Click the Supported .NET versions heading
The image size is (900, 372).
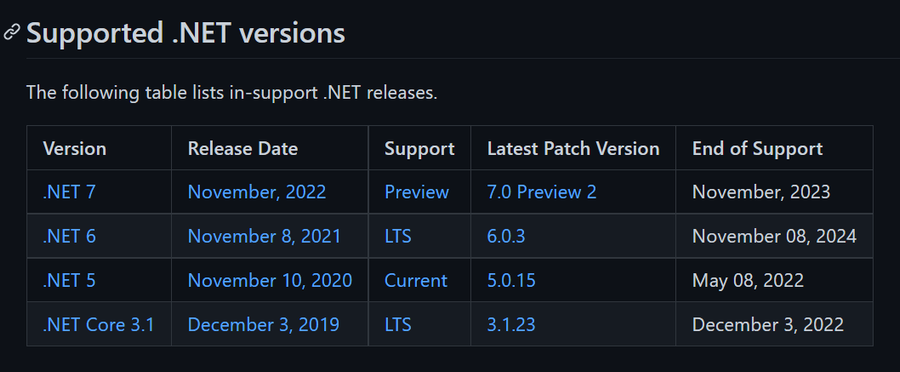185,33
